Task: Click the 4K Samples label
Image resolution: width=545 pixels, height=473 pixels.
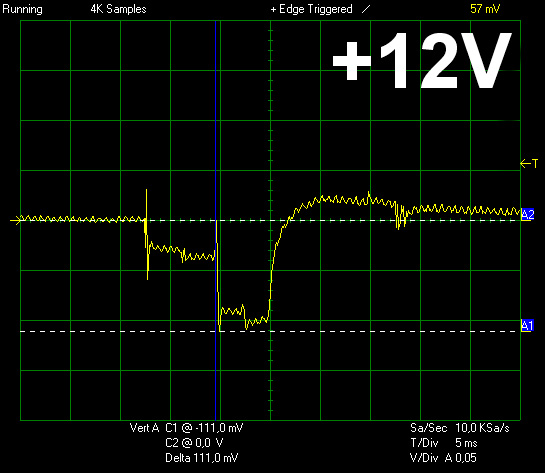Action: coord(119,9)
